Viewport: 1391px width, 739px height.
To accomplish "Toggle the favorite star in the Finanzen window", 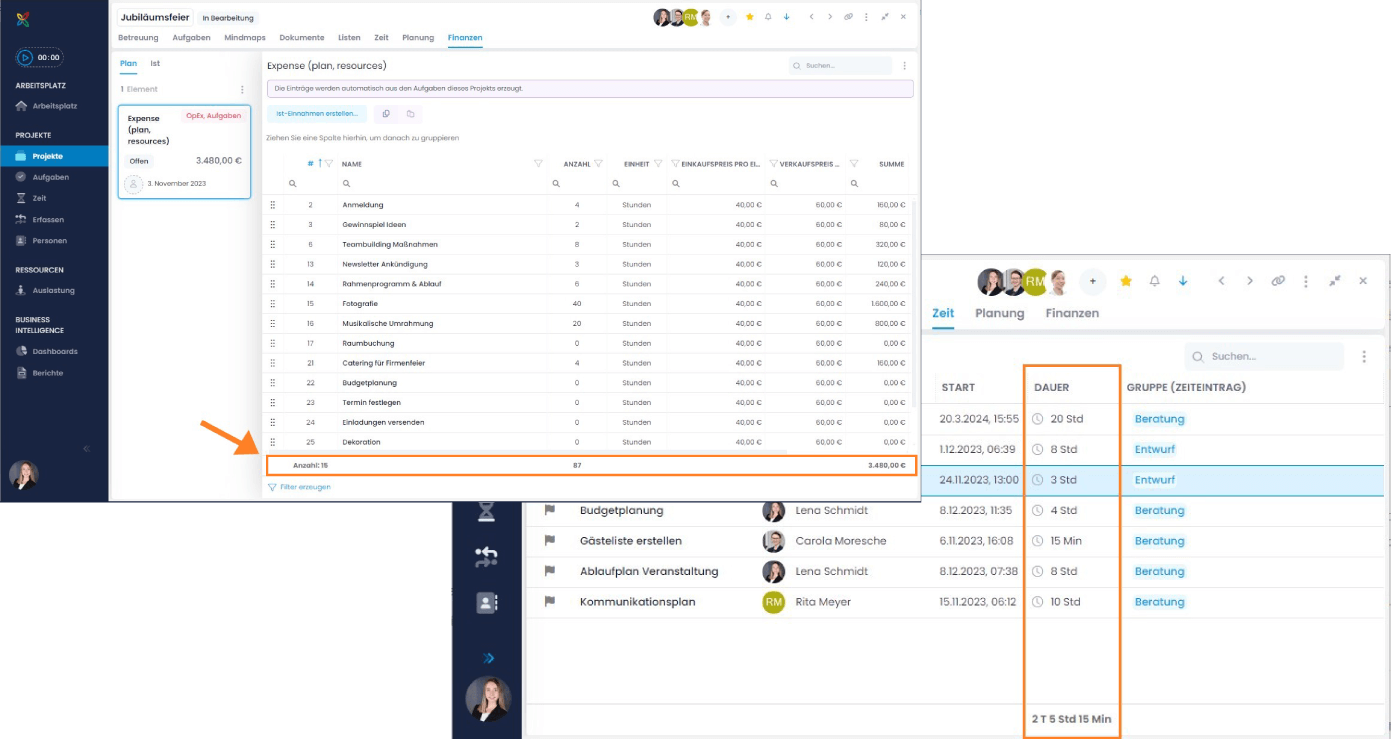I will [750, 17].
